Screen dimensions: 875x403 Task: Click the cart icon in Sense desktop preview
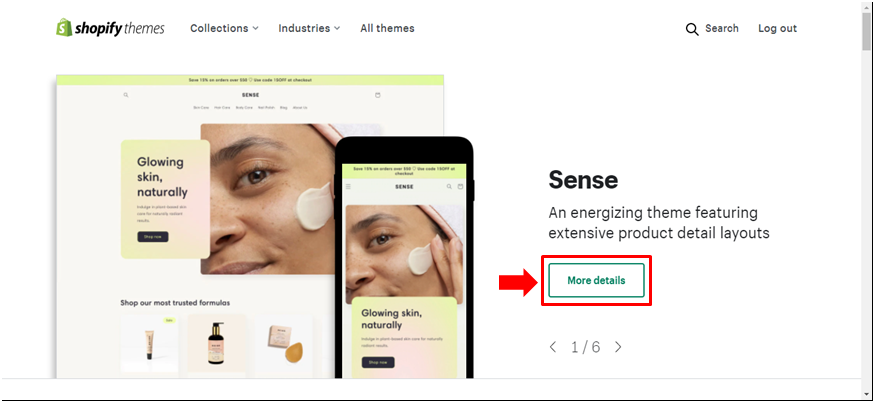(x=378, y=95)
